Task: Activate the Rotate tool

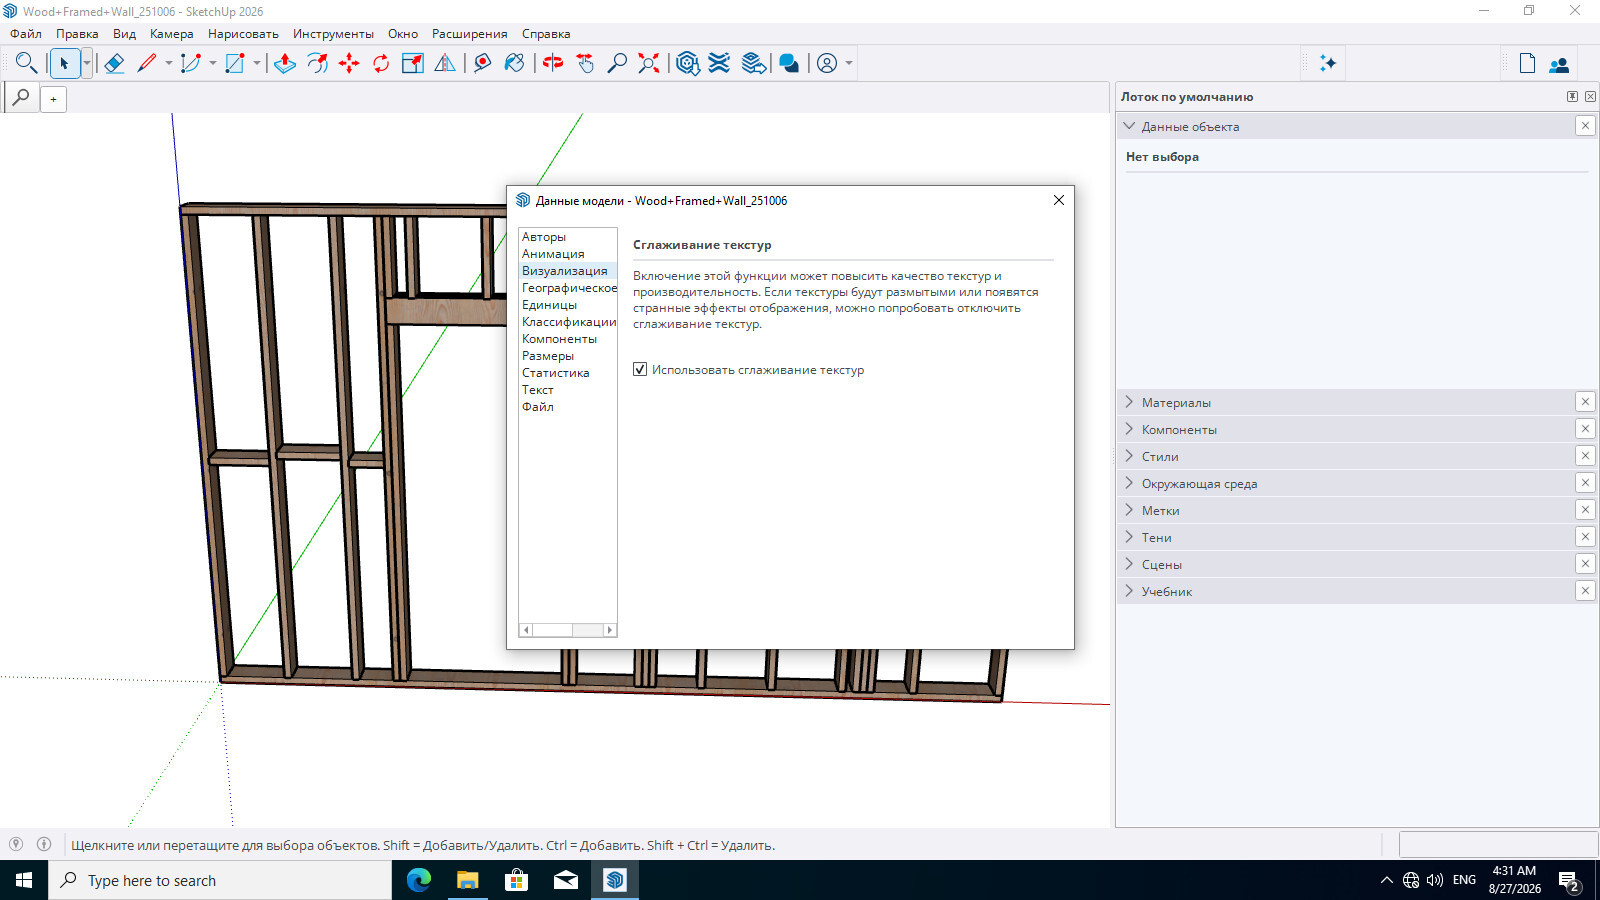Action: [381, 63]
